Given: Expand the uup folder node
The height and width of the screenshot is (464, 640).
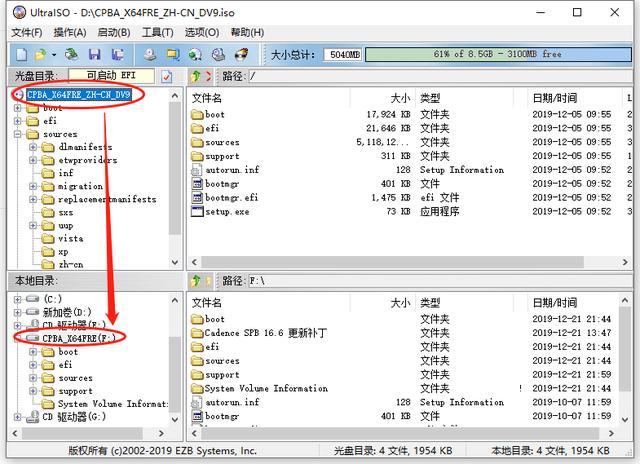Looking at the screenshot, I should coord(33,225).
